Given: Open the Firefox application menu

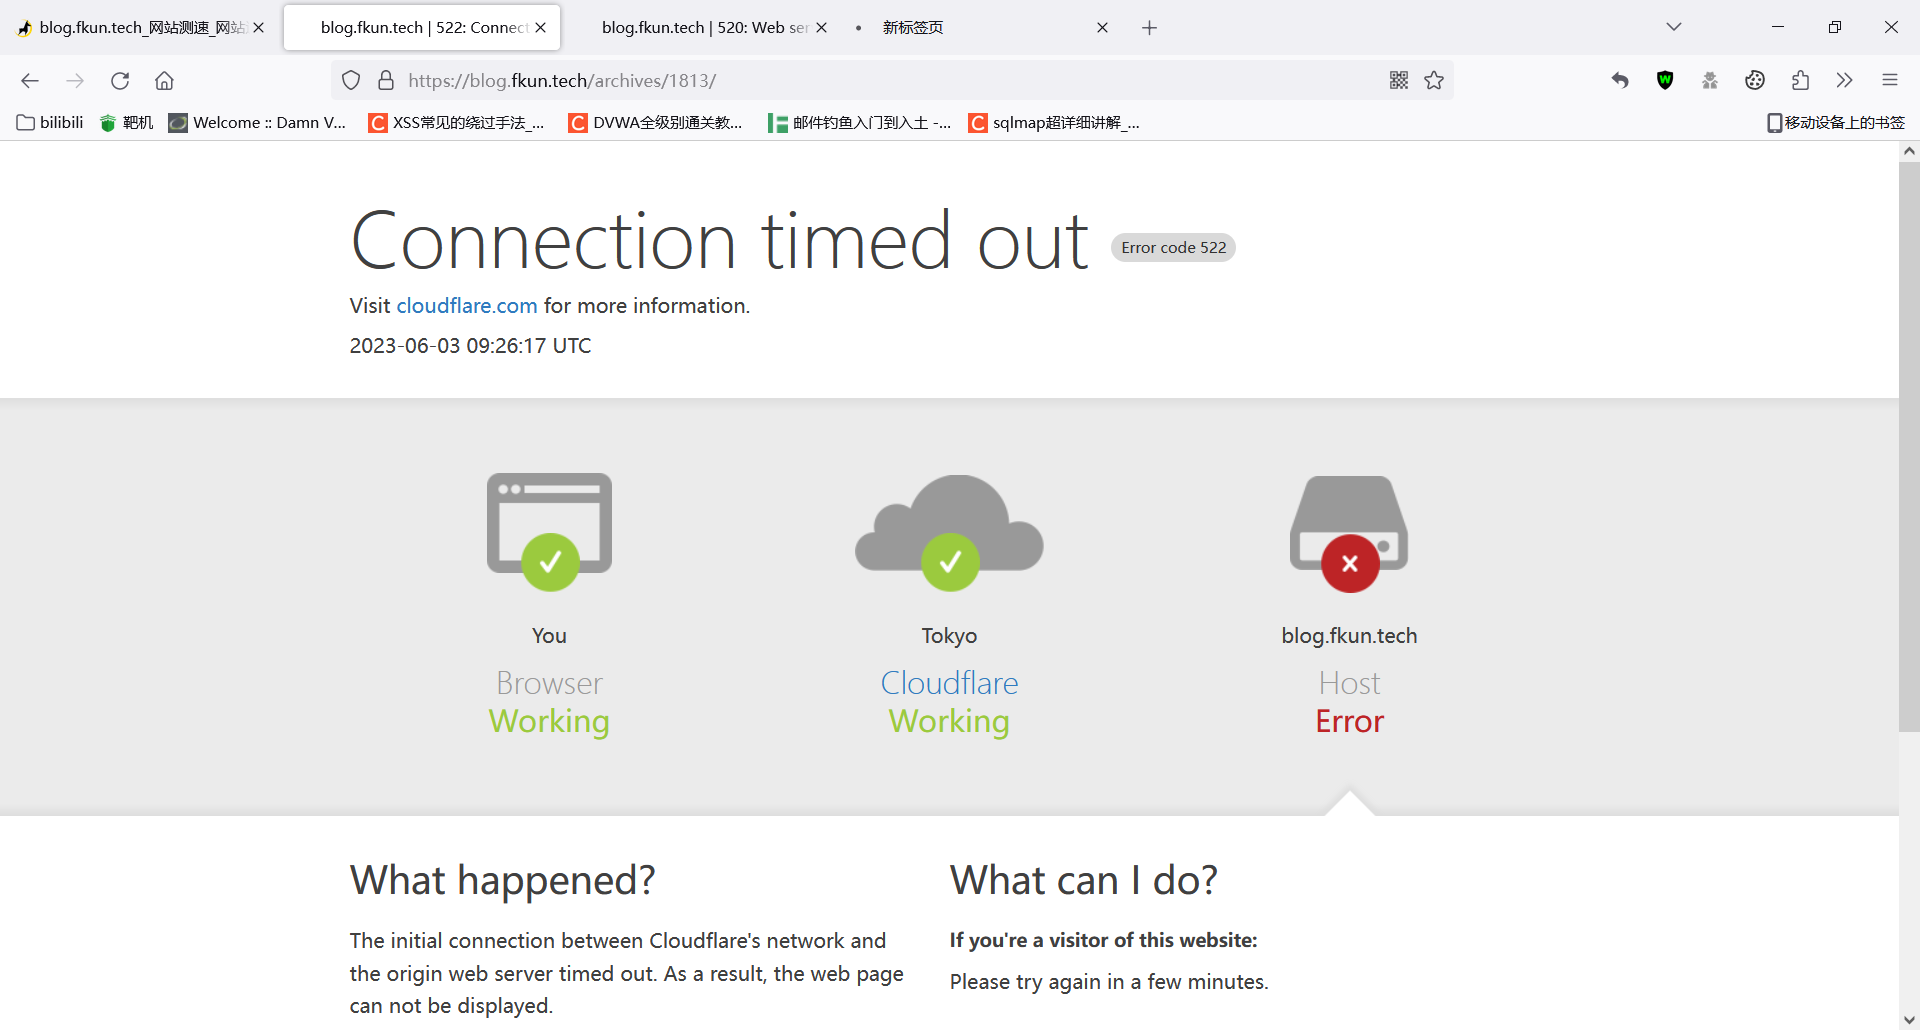Looking at the screenshot, I should pos(1889,81).
